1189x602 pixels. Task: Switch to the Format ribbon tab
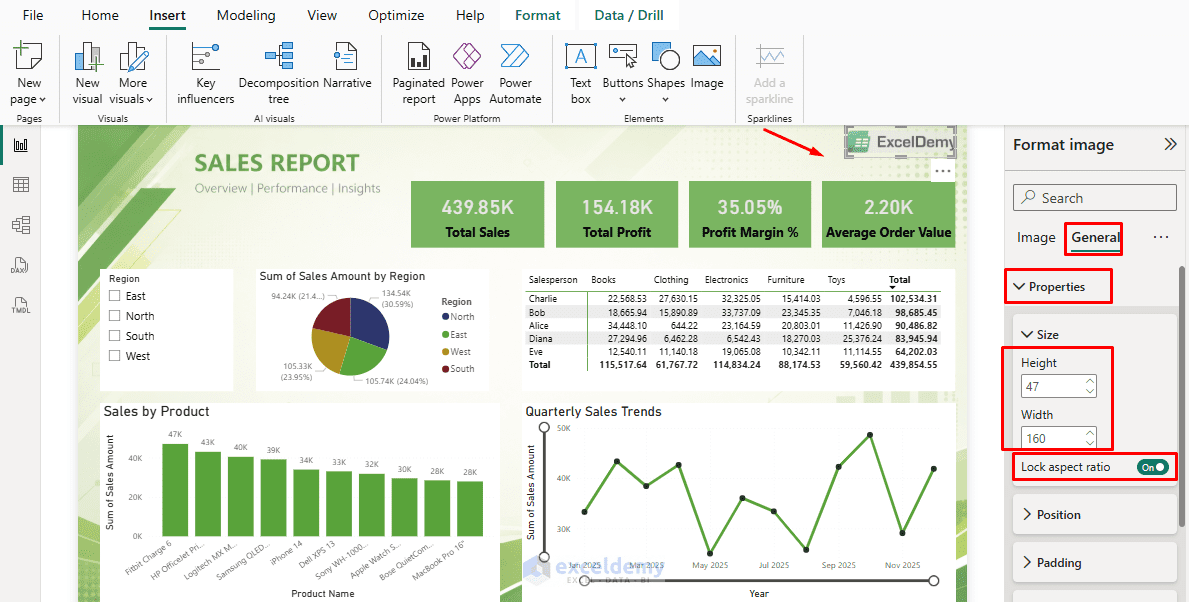coord(538,15)
